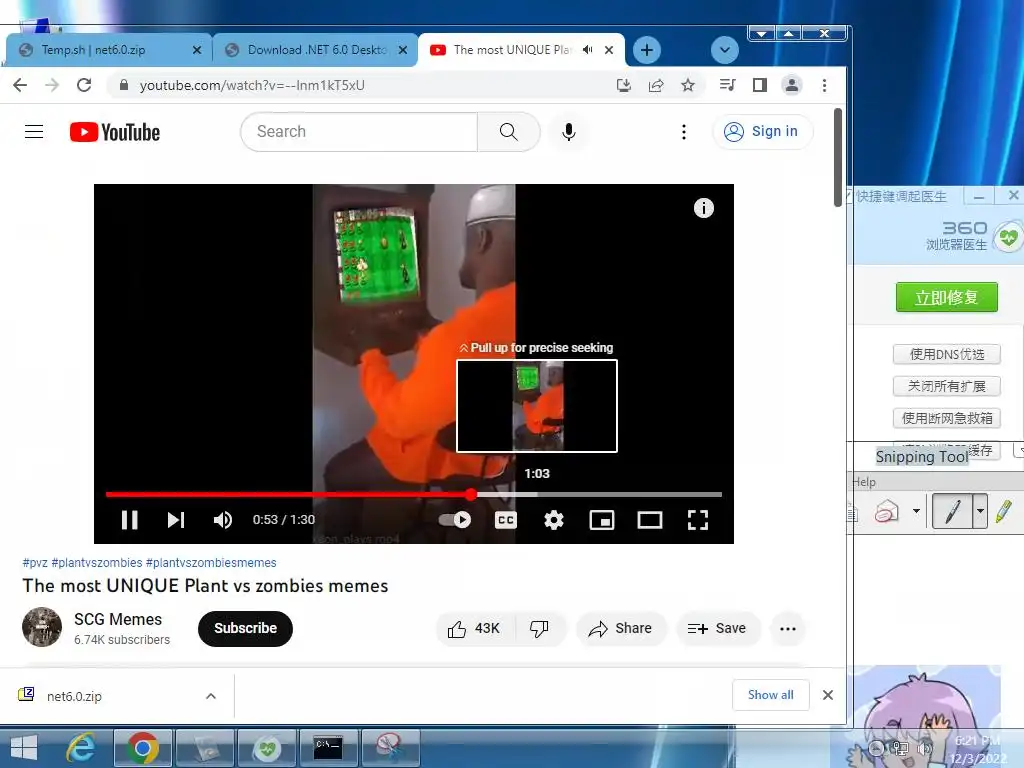Focus the YouTube search box
1024x768 pixels.
pos(359,132)
